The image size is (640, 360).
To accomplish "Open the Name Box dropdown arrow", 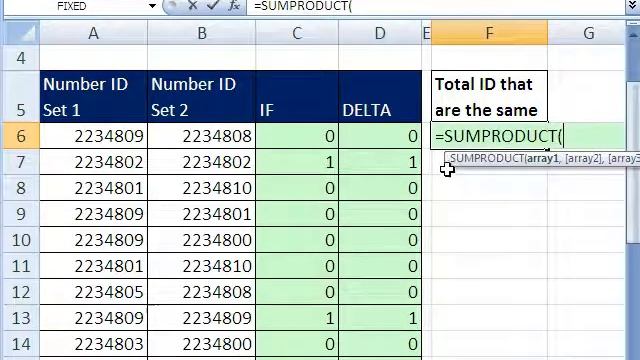I will (x=152, y=6).
